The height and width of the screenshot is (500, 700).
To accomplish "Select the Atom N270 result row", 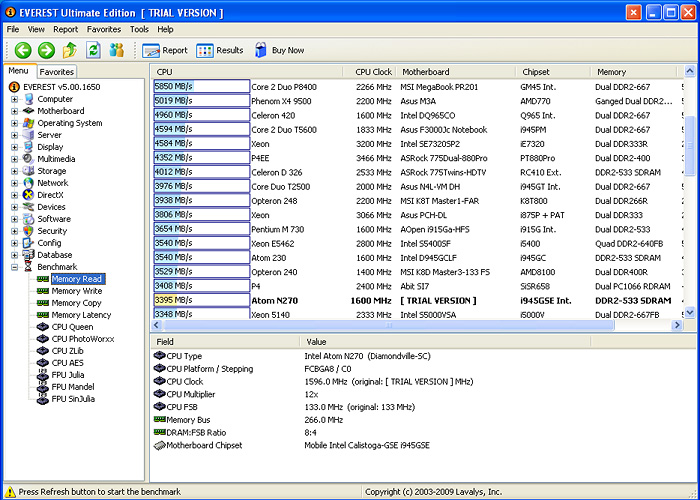I will coord(416,300).
